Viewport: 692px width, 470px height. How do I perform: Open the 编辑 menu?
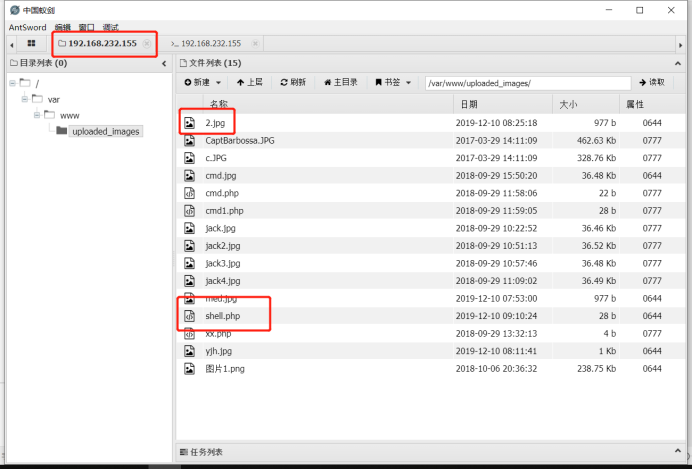63,27
